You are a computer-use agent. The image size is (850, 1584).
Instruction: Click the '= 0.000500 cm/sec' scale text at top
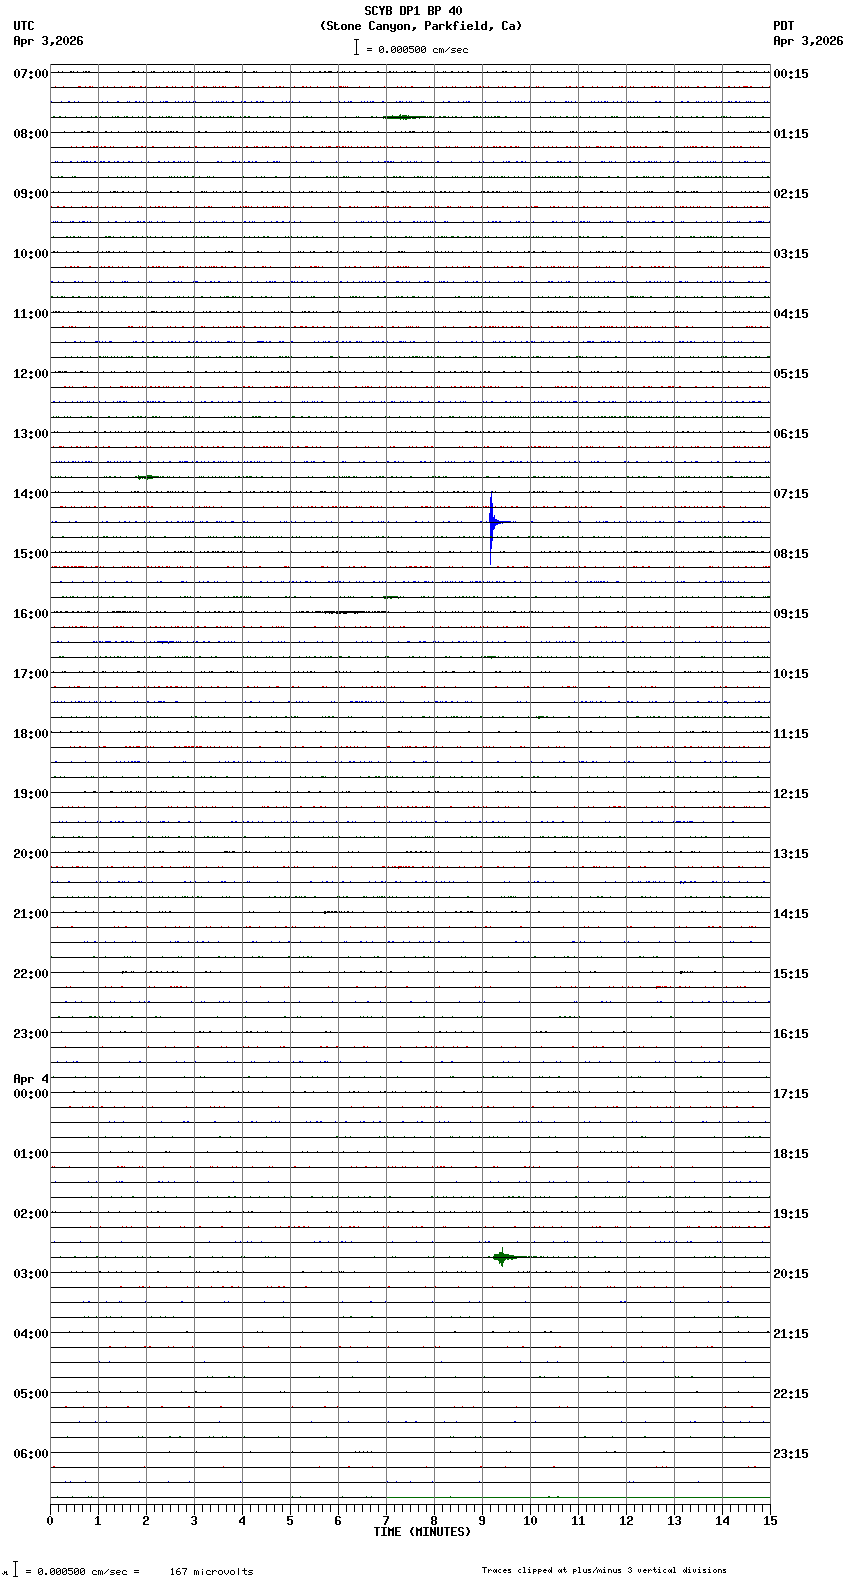(417, 49)
